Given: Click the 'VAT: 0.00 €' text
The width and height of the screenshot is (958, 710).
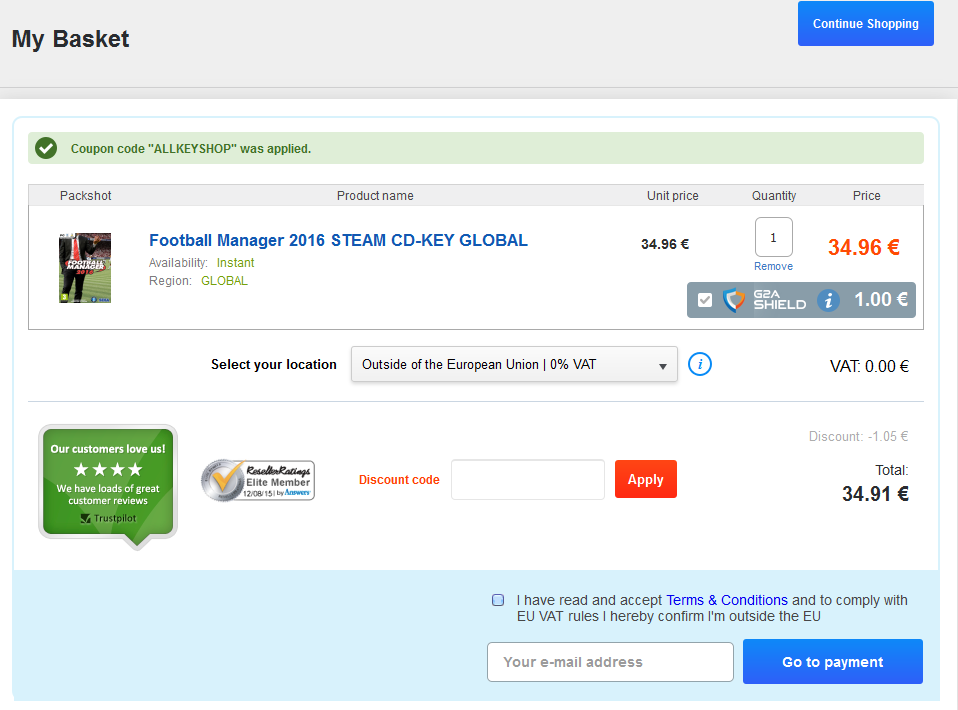Looking at the screenshot, I should click(869, 366).
